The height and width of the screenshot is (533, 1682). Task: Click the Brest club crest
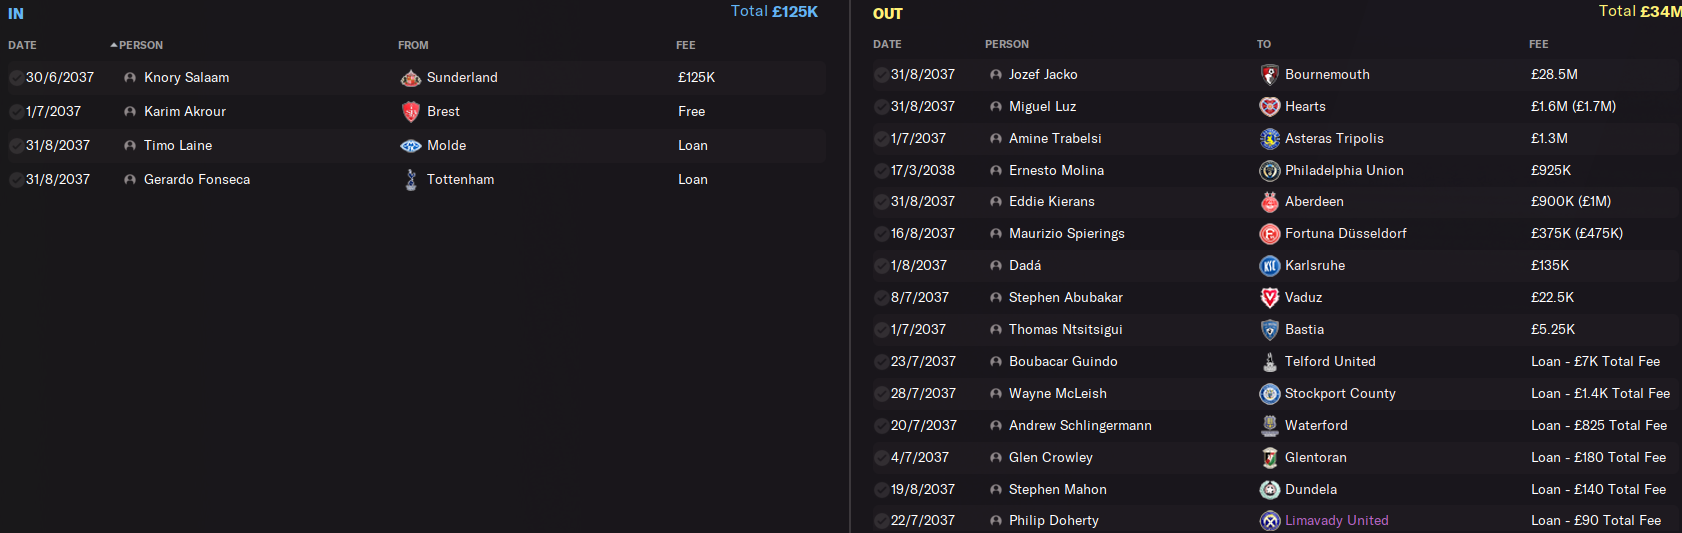point(410,112)
